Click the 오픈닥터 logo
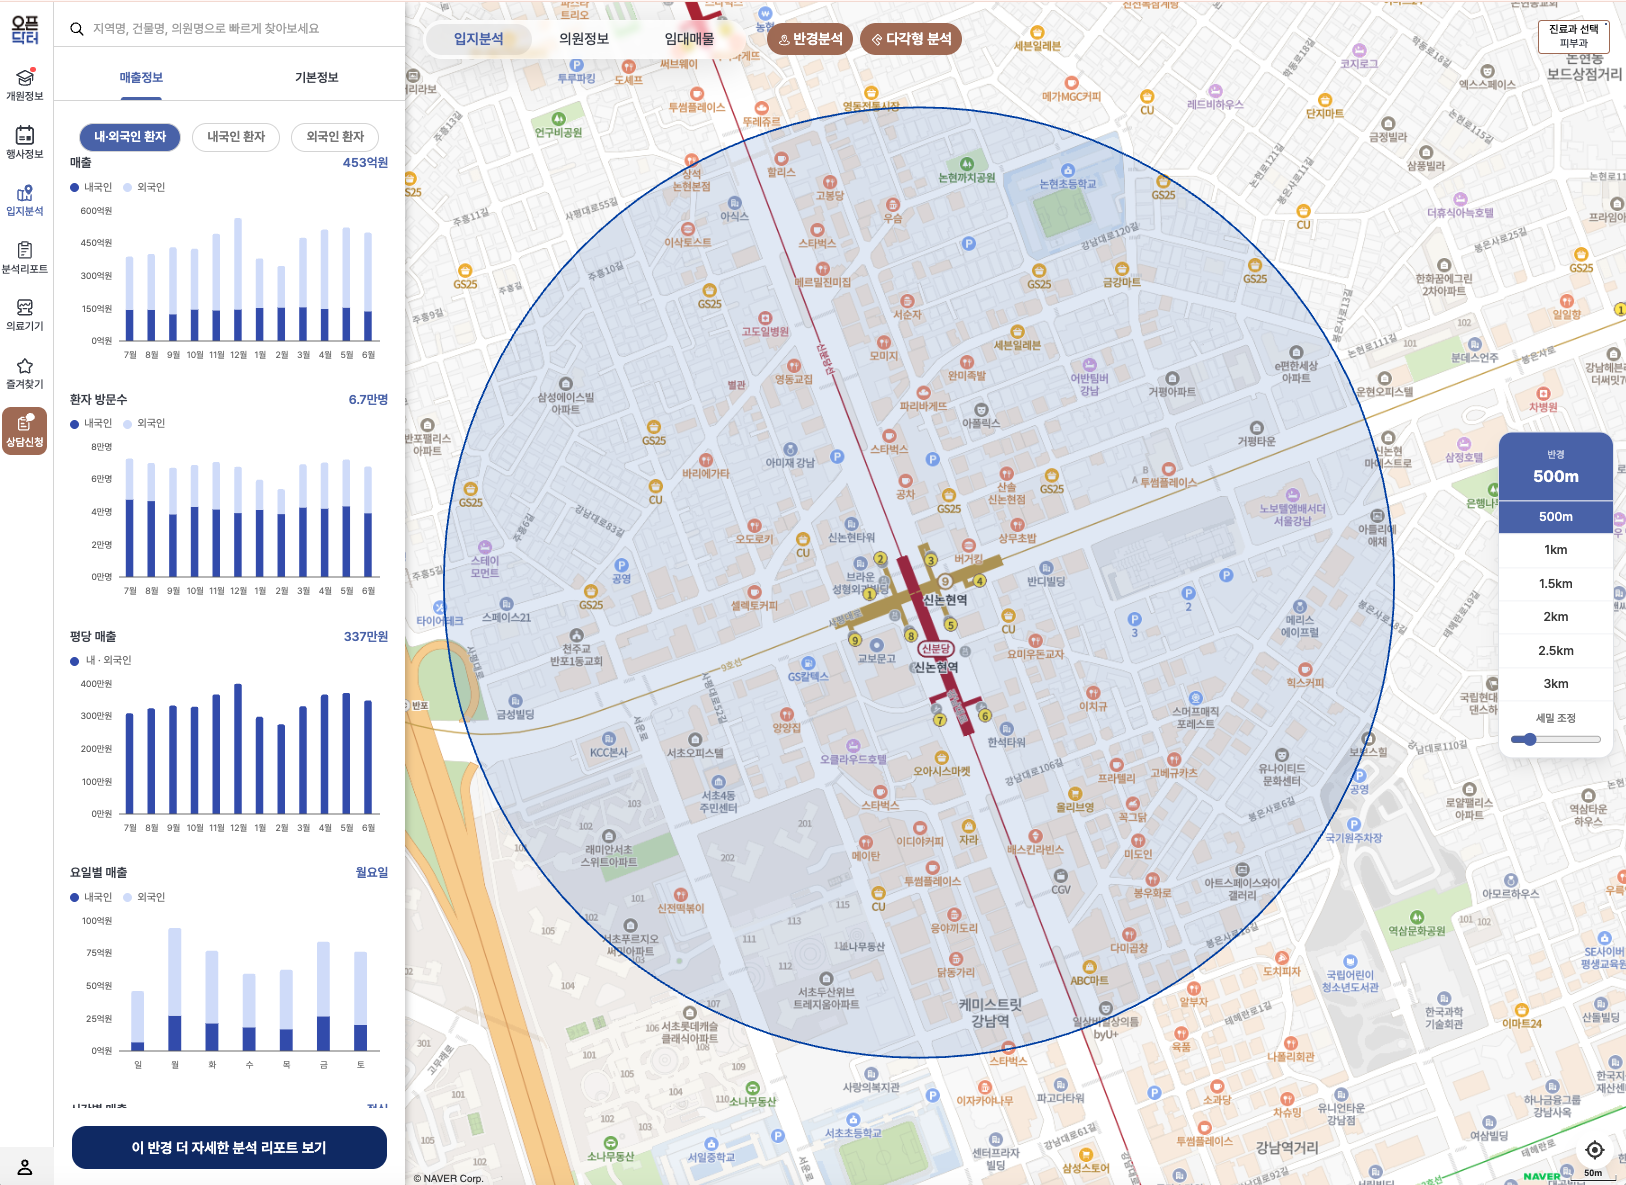The image size is (1626, 1185). tap(25, 29)
